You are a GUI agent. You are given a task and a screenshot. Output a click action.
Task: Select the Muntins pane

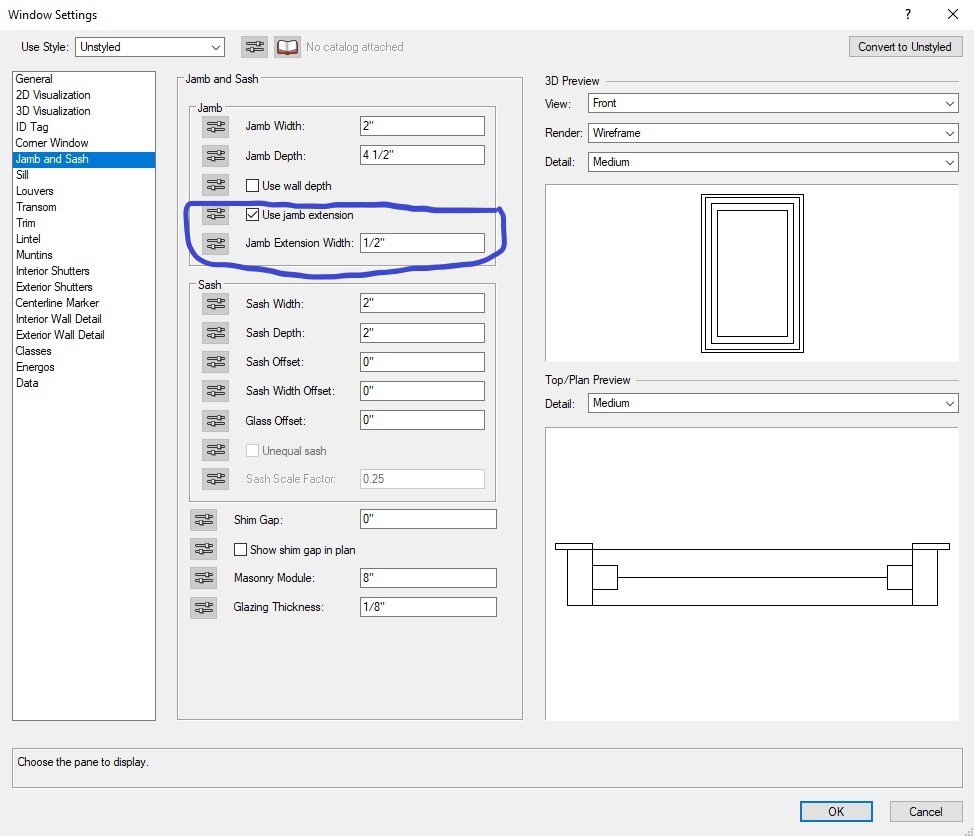tap(34, 255)
